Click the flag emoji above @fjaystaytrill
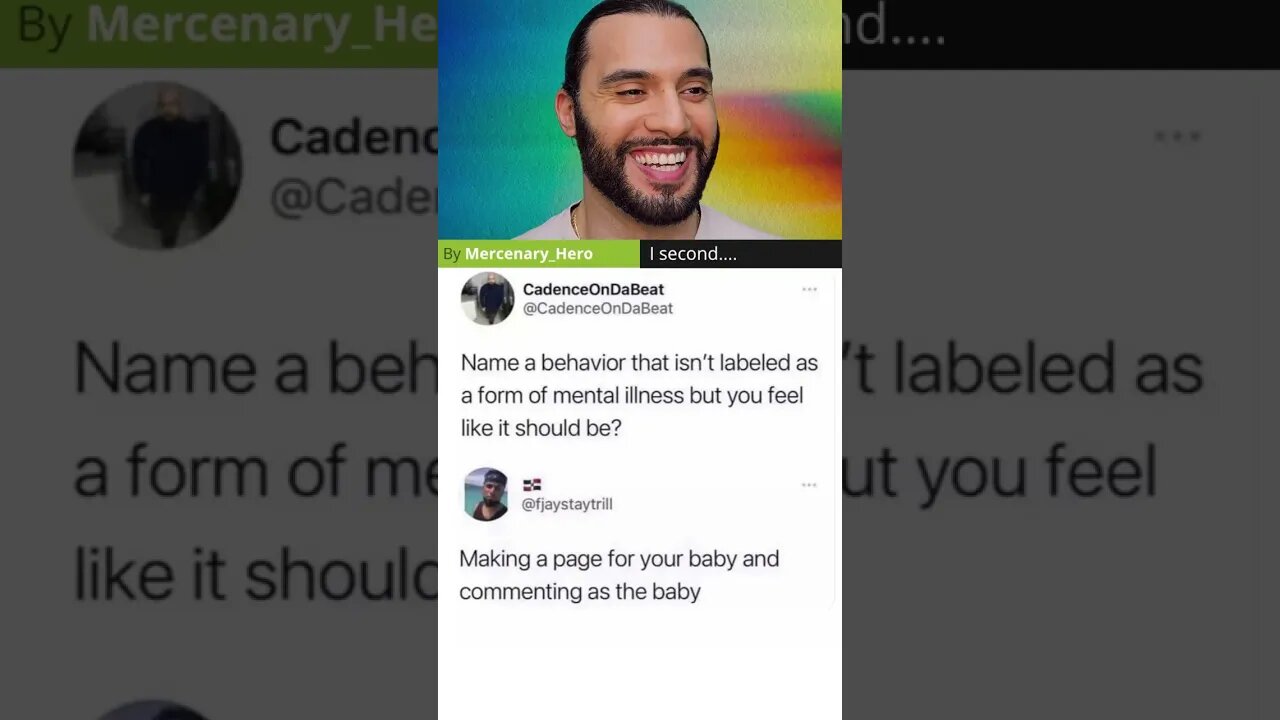1280x720 pixels. pos(532,485)
